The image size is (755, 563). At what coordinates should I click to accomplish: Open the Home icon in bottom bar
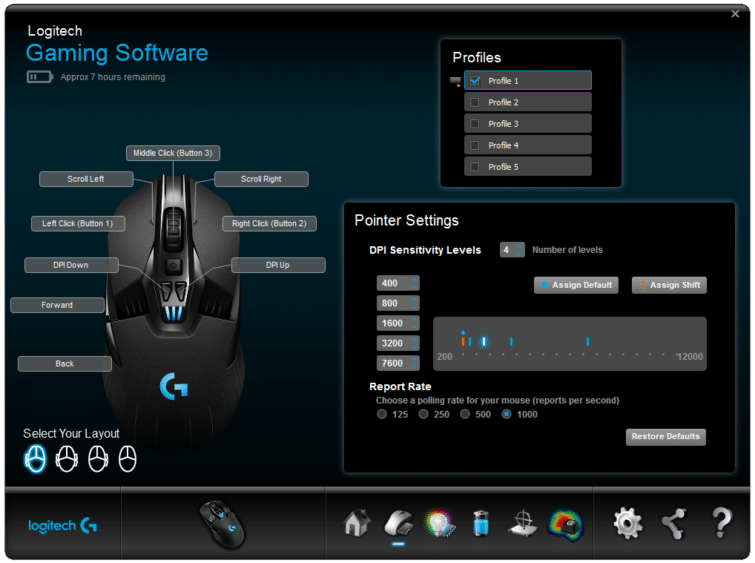357,523
